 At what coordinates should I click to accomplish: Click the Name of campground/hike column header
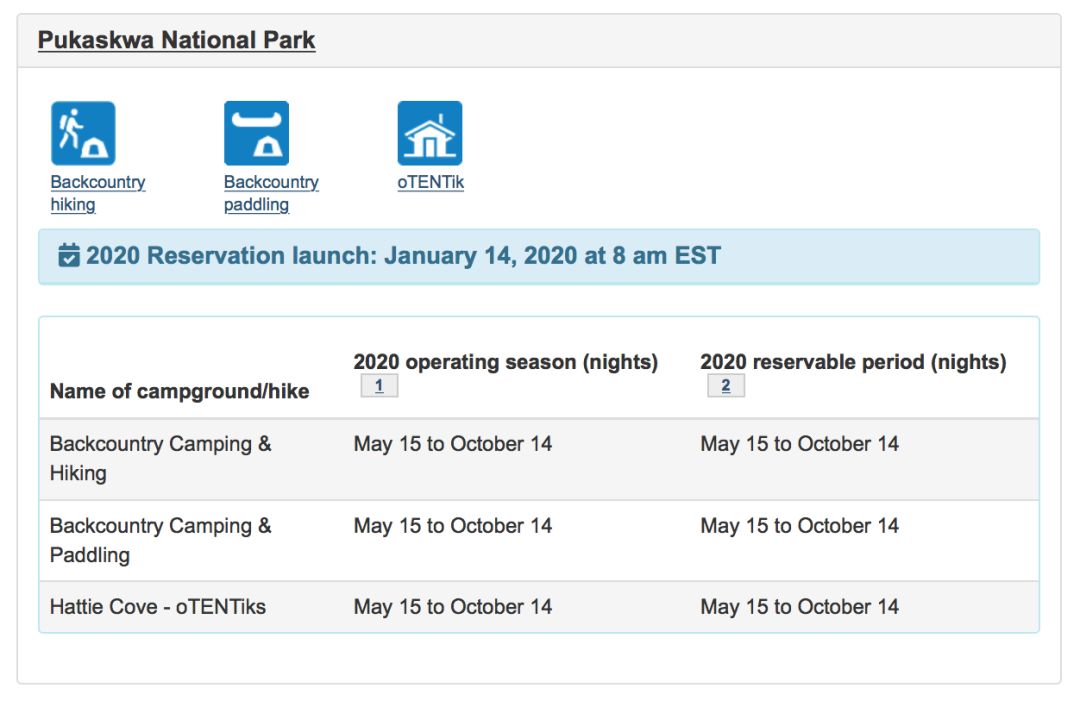[x=179, y=391]
